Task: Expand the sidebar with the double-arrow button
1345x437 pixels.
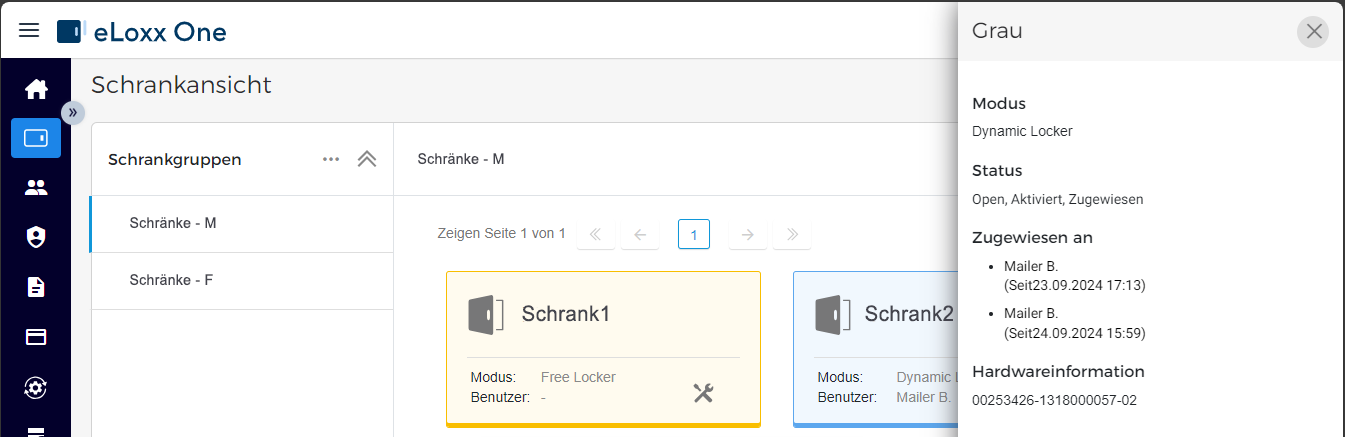Action: pos(73,113)
